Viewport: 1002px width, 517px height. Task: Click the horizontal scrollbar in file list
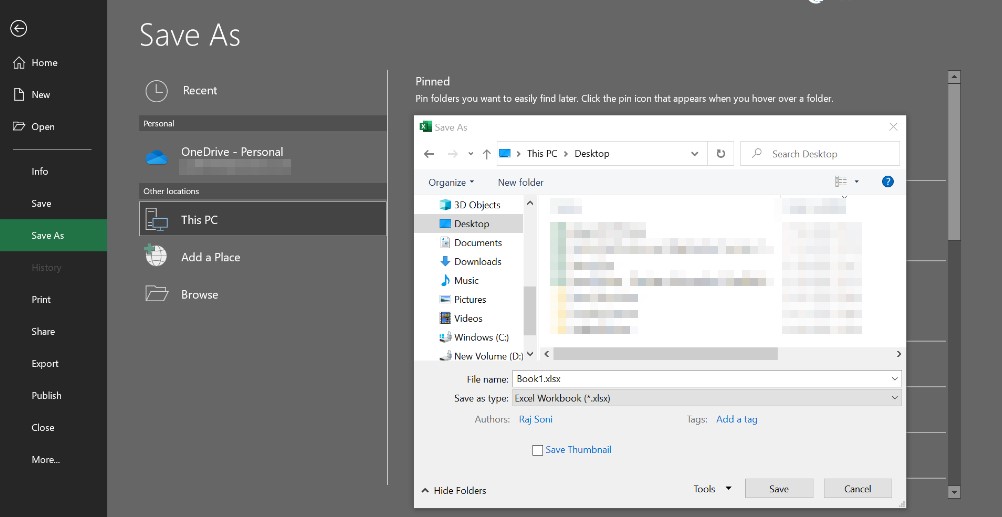coord(665,354)
